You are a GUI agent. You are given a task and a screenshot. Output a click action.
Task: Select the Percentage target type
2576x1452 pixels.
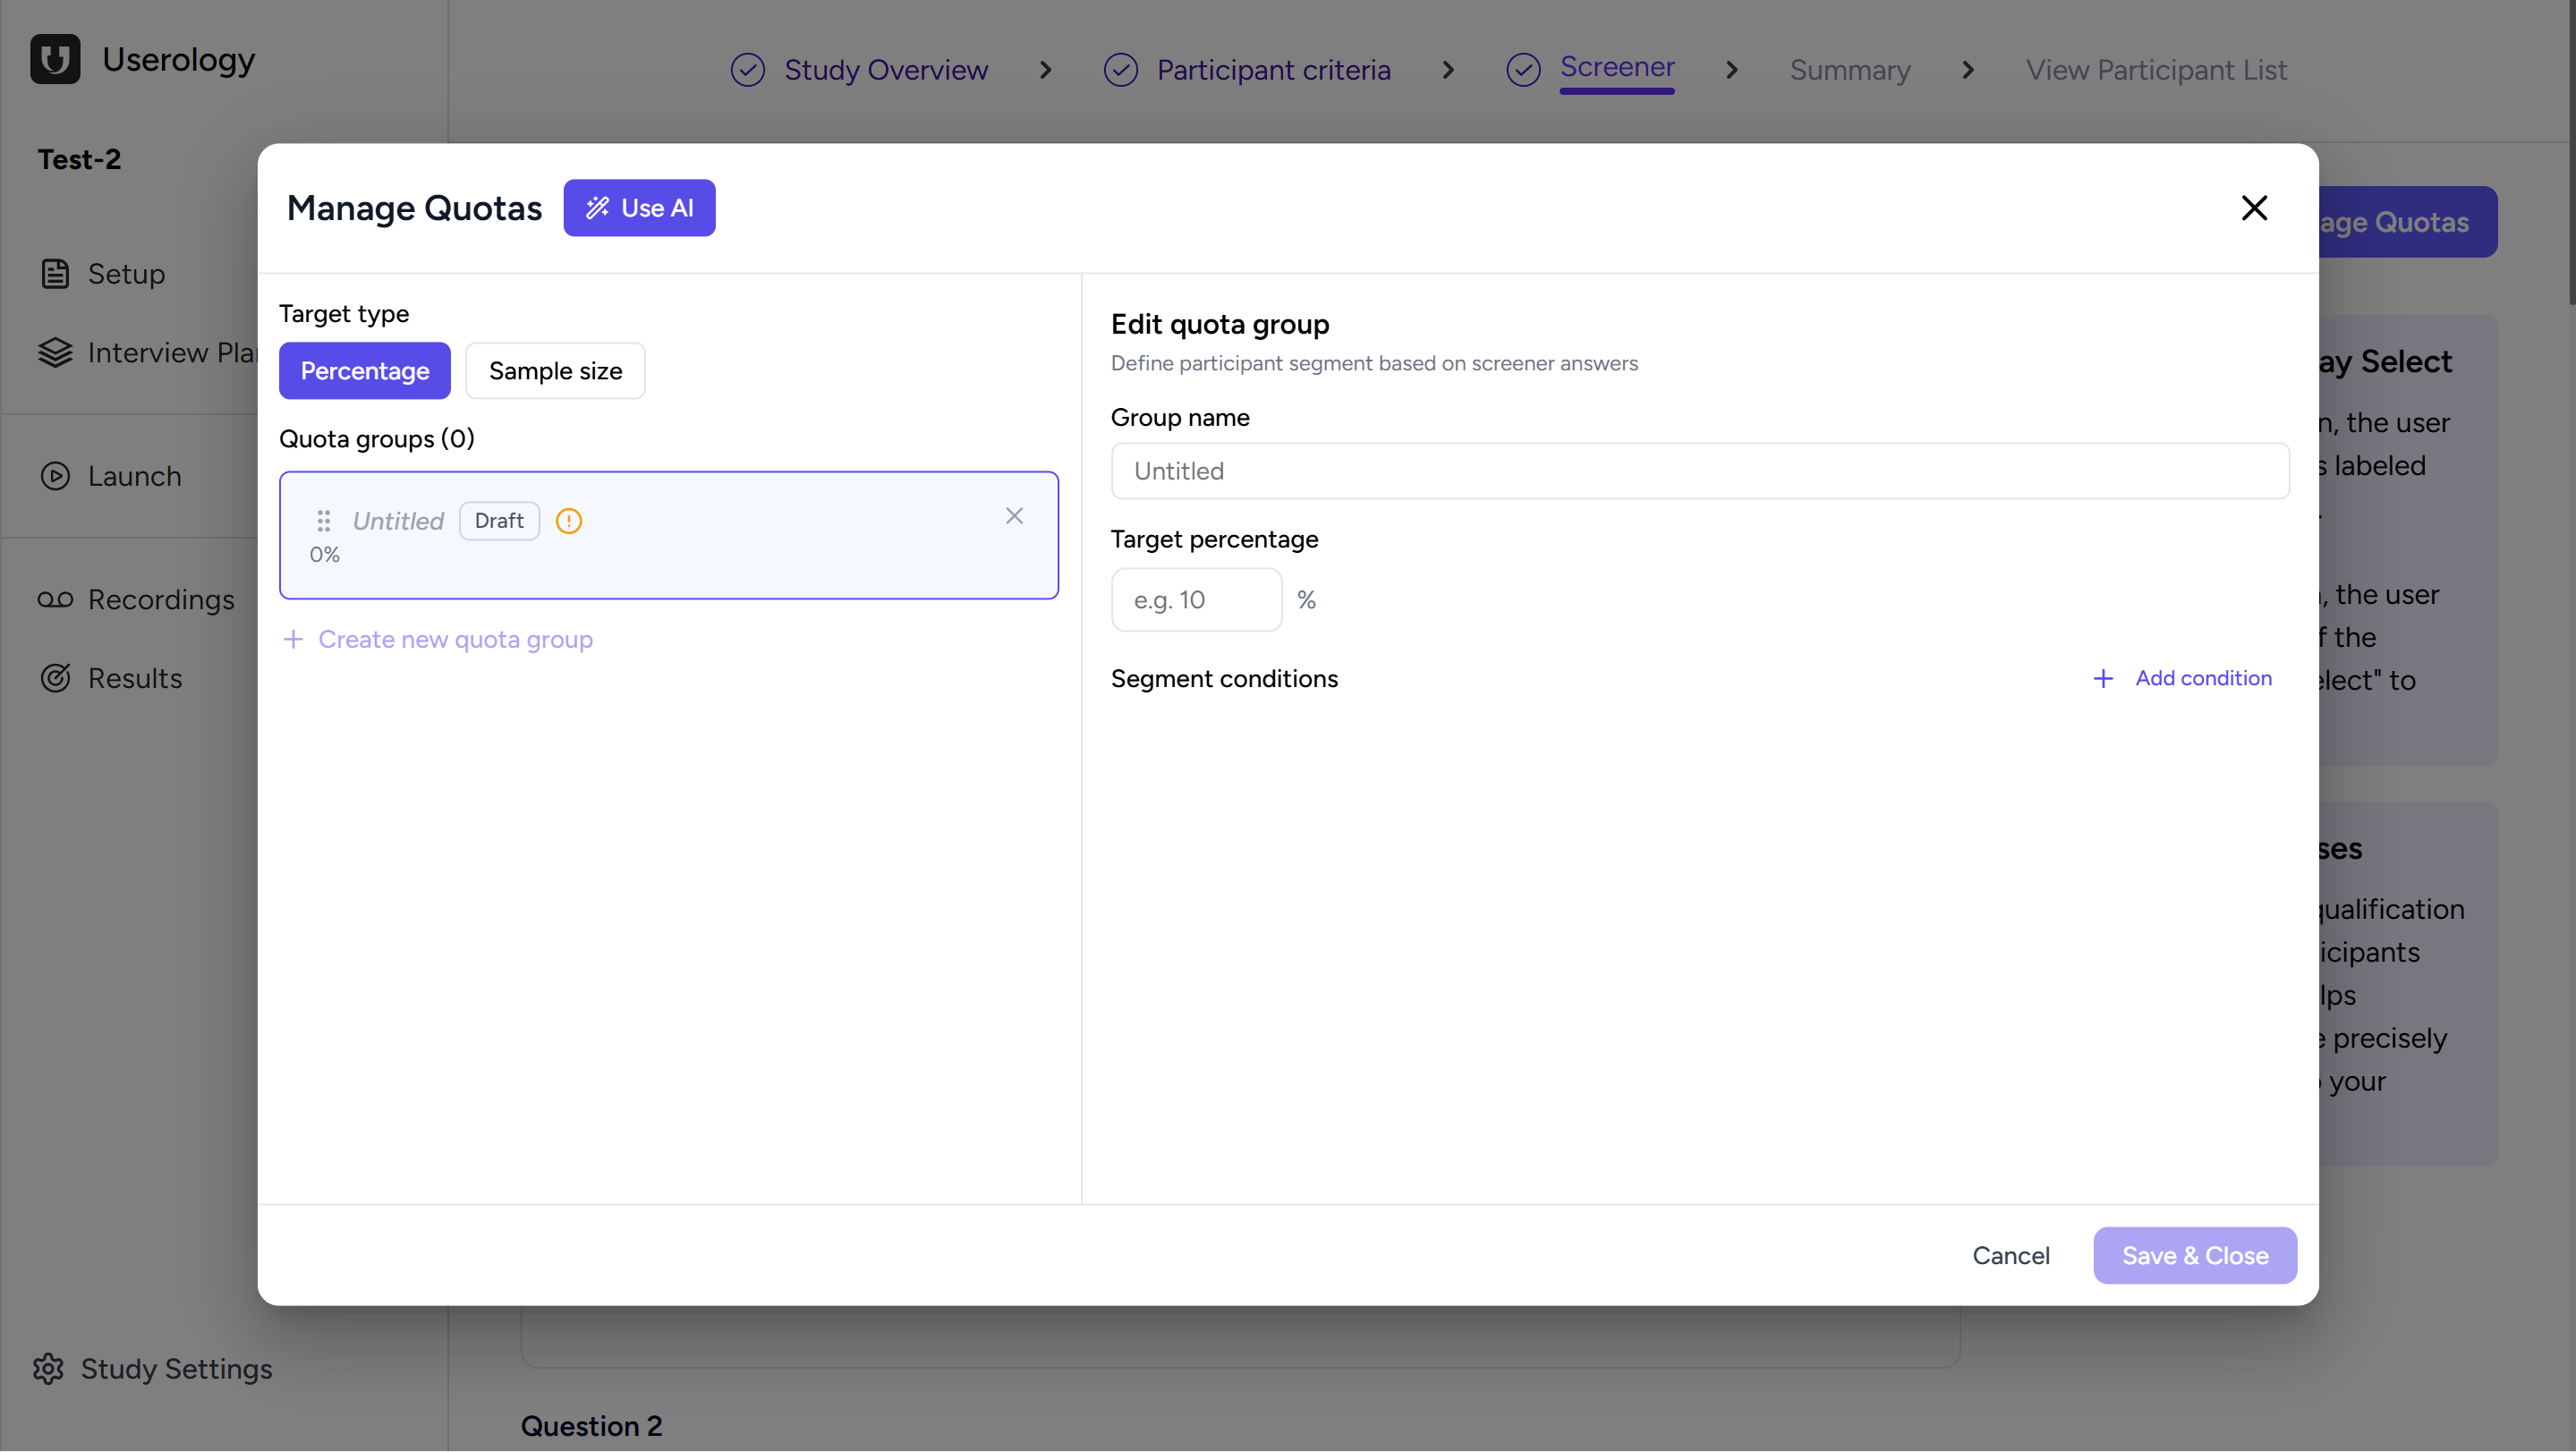coord(364,371)
